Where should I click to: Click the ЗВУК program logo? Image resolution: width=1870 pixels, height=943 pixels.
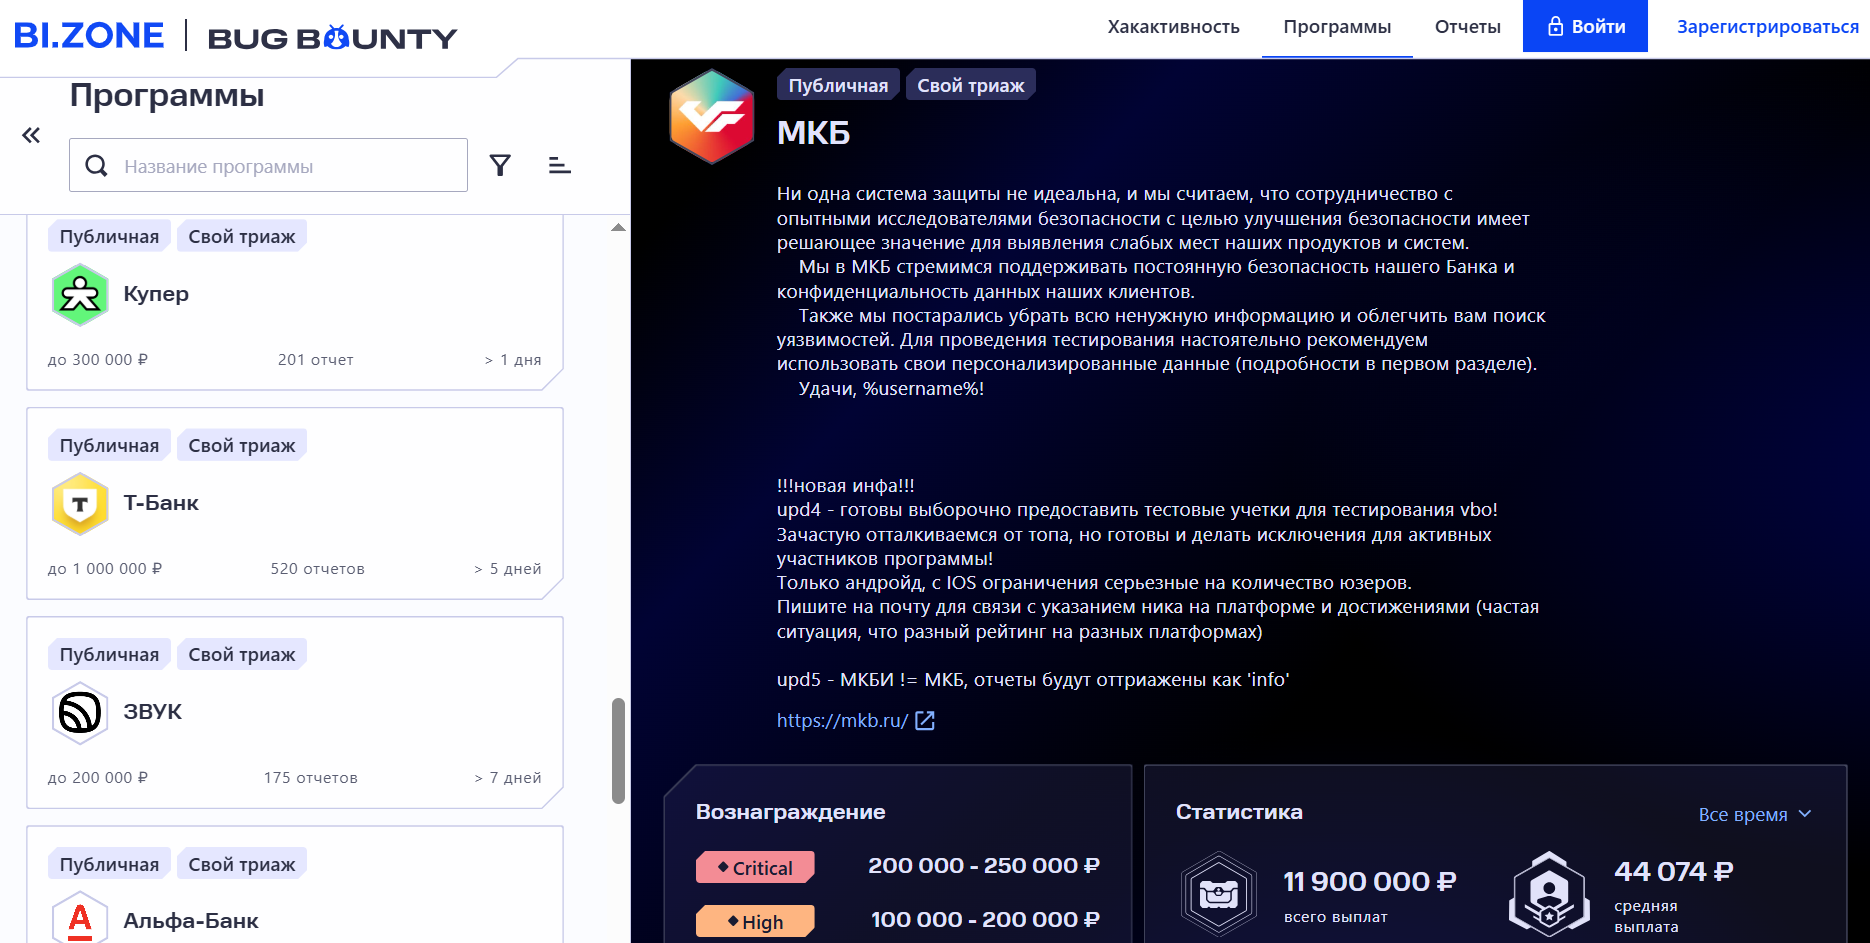point(80,712)
